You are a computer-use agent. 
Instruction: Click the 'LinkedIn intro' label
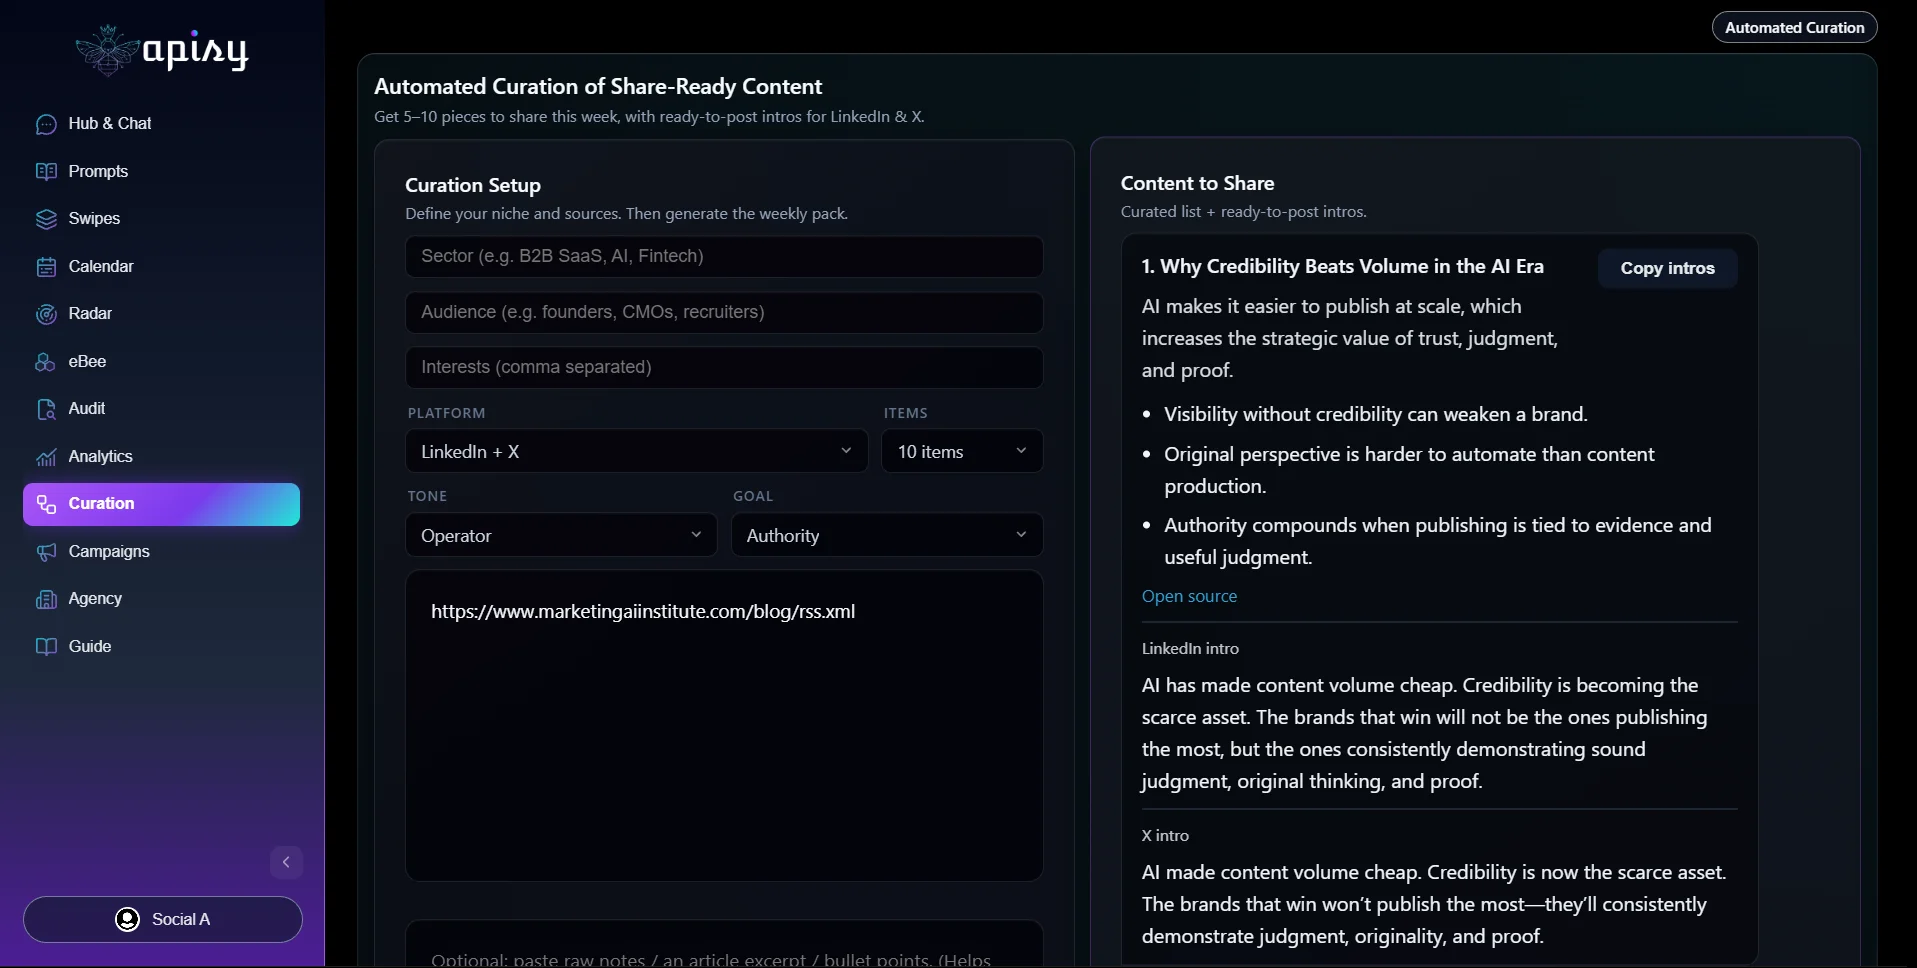1190,648
